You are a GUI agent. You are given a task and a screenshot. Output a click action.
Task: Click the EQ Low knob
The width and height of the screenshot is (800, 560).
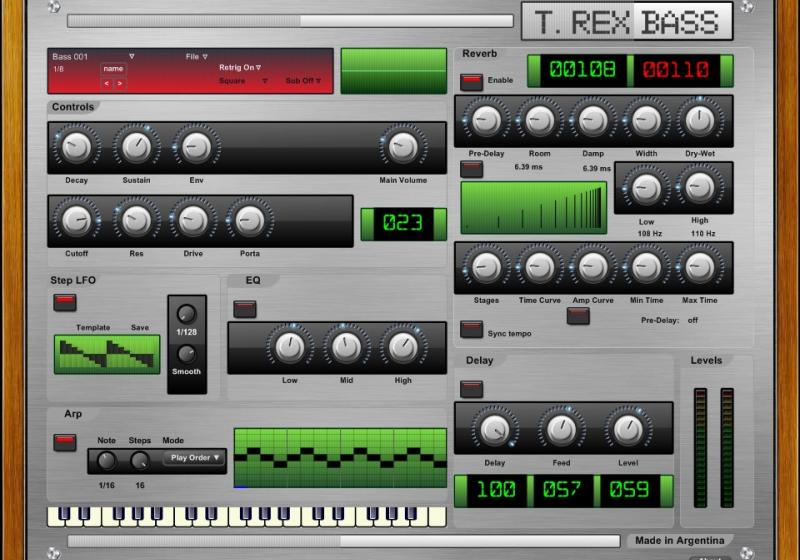point(290,347)
